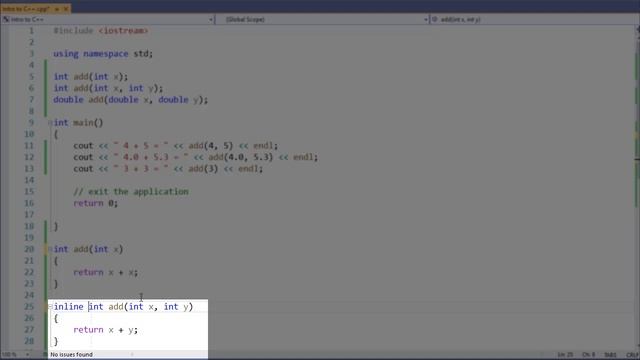The image size is (640, 360).
Task: Click 'double add(double x, double y);' on line 7
Action: pos(131,100)
